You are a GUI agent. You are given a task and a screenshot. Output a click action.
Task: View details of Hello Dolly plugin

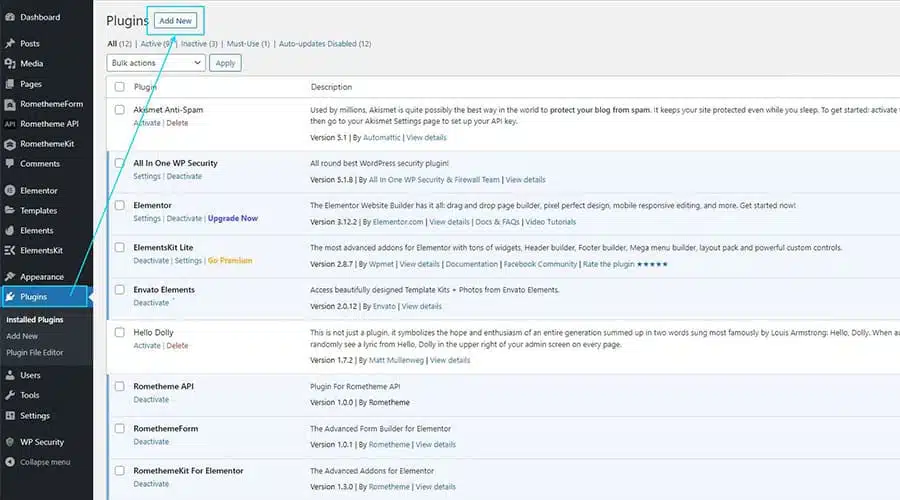[450, 361]
